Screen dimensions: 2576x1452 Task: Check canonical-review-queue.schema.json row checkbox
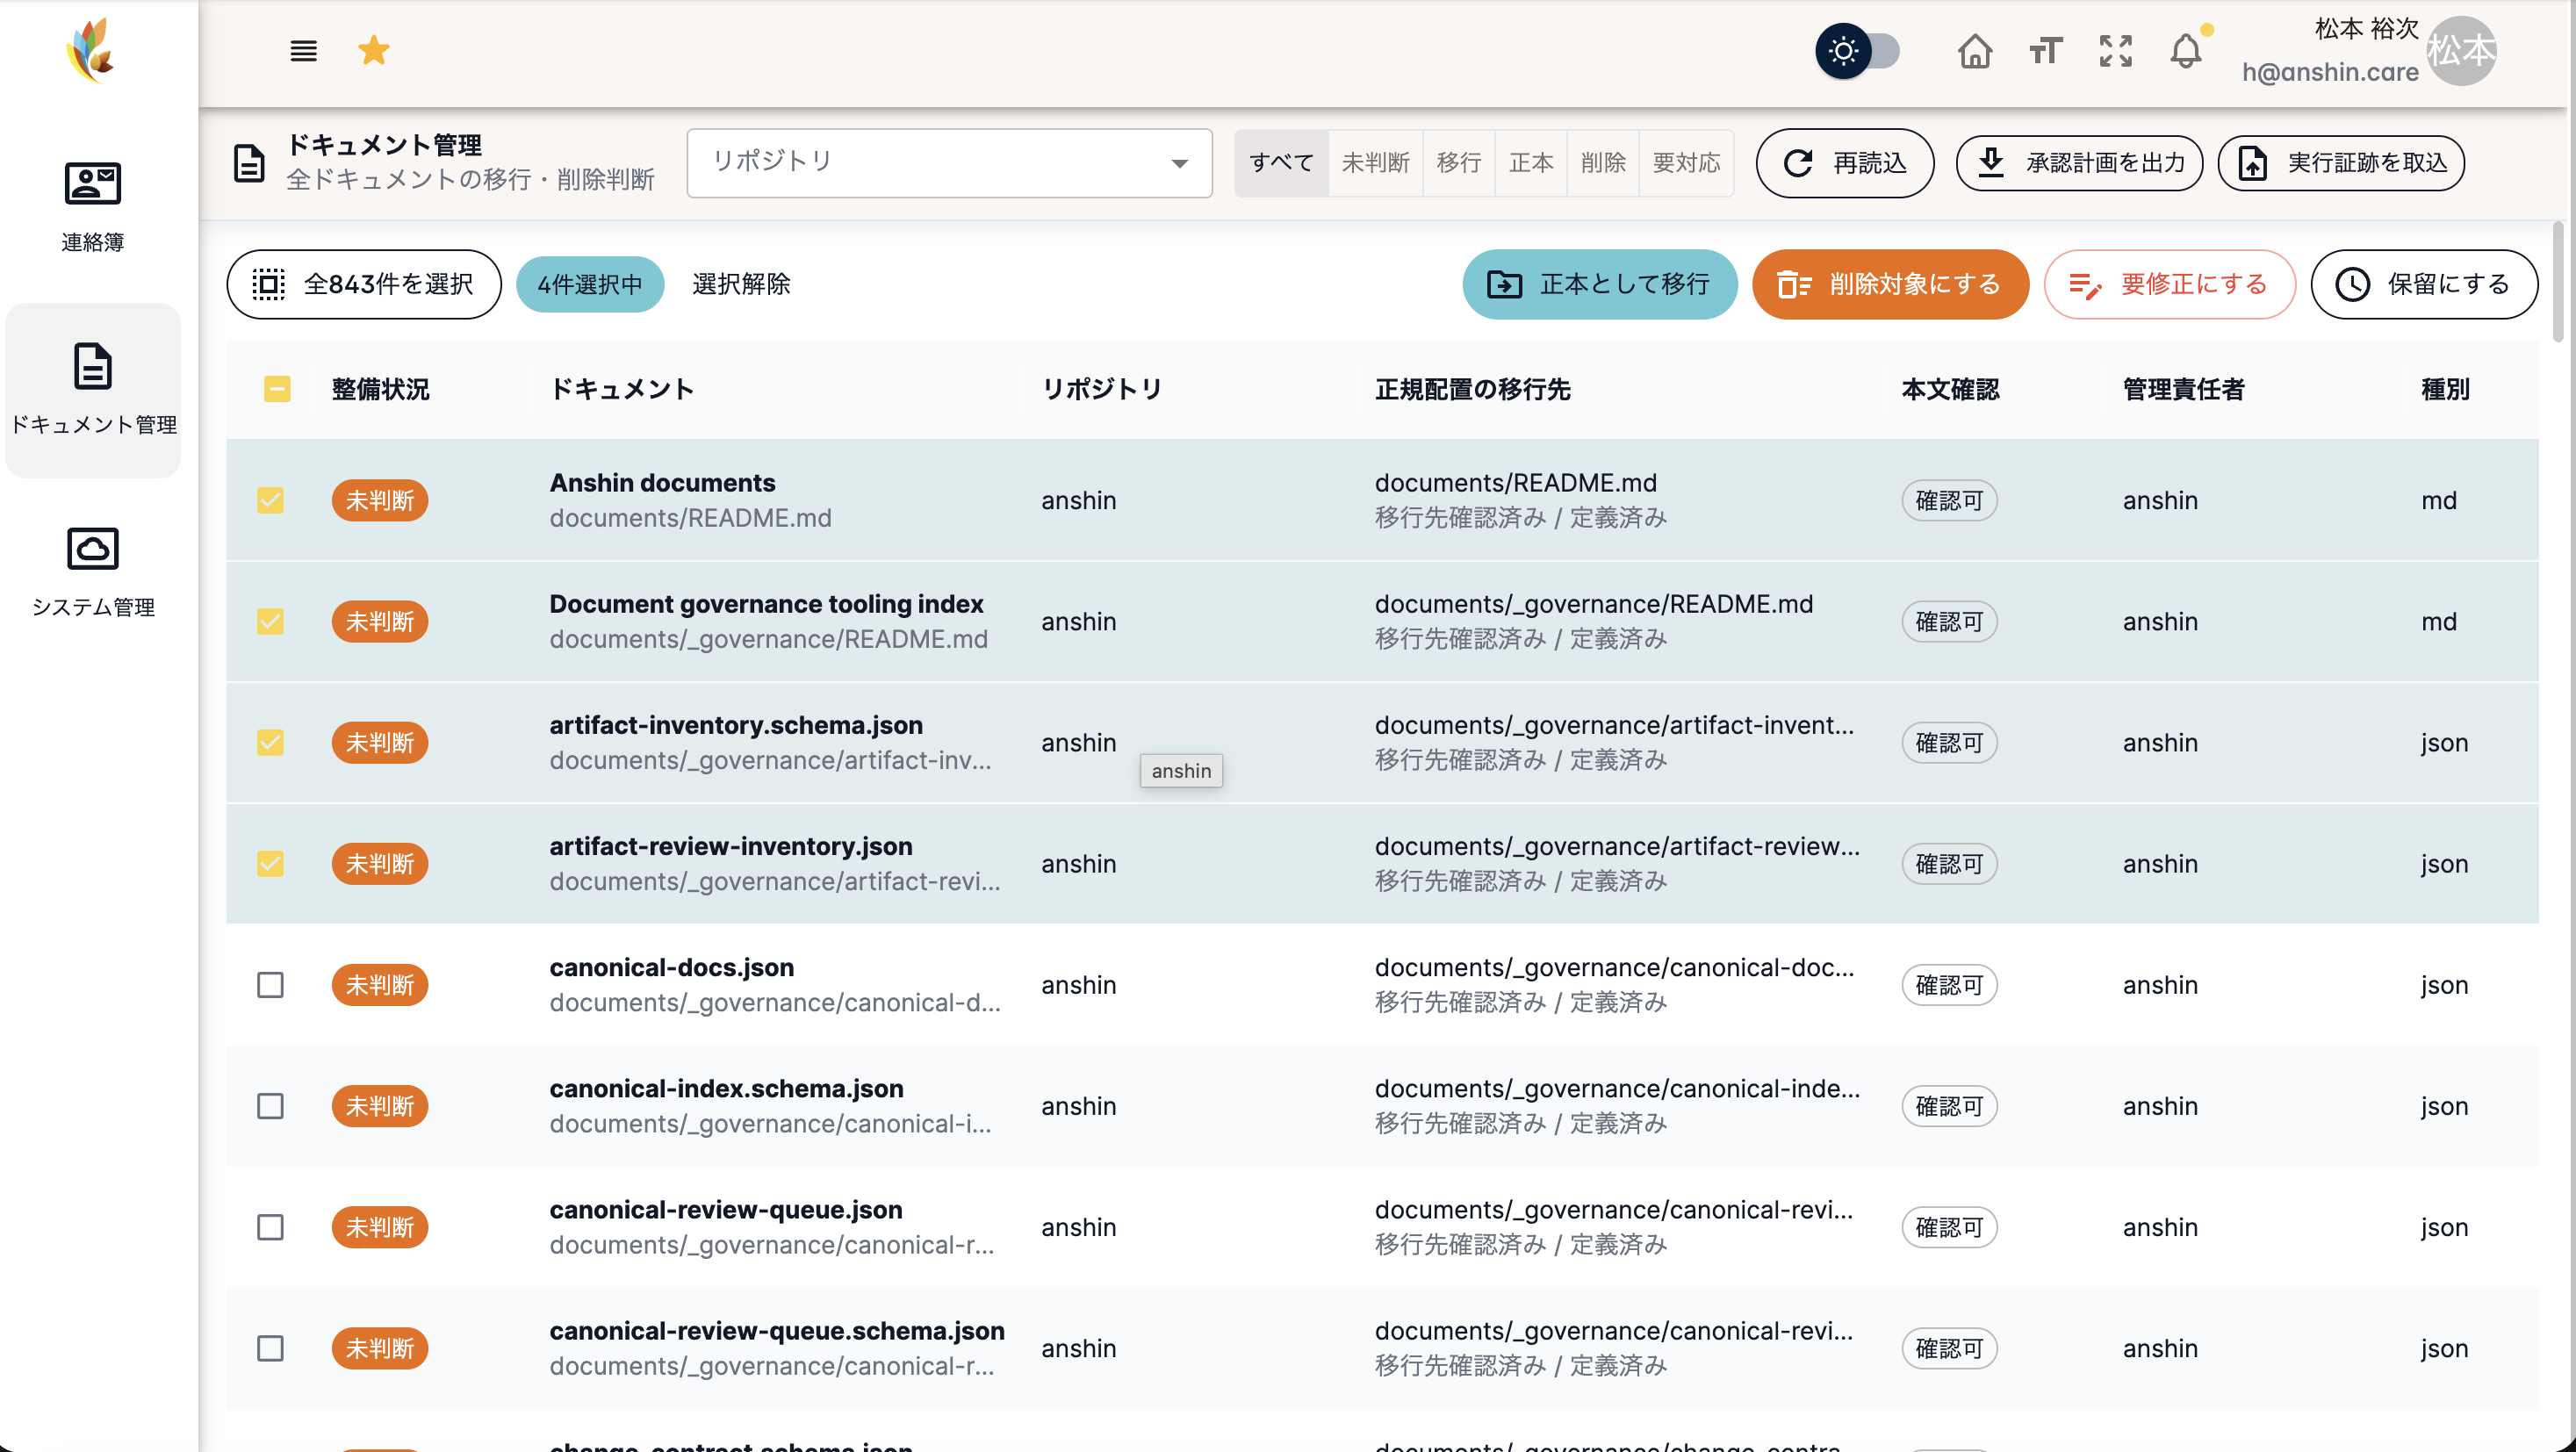click(270, 1347)
